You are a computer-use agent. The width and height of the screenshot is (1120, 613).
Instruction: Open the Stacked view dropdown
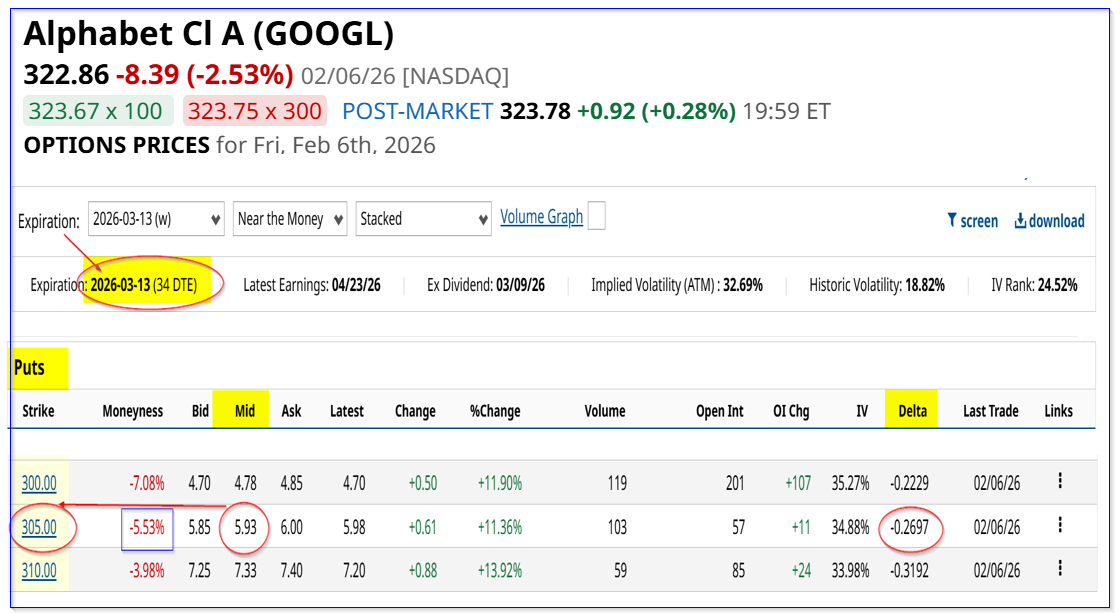[x=423, y=219]
